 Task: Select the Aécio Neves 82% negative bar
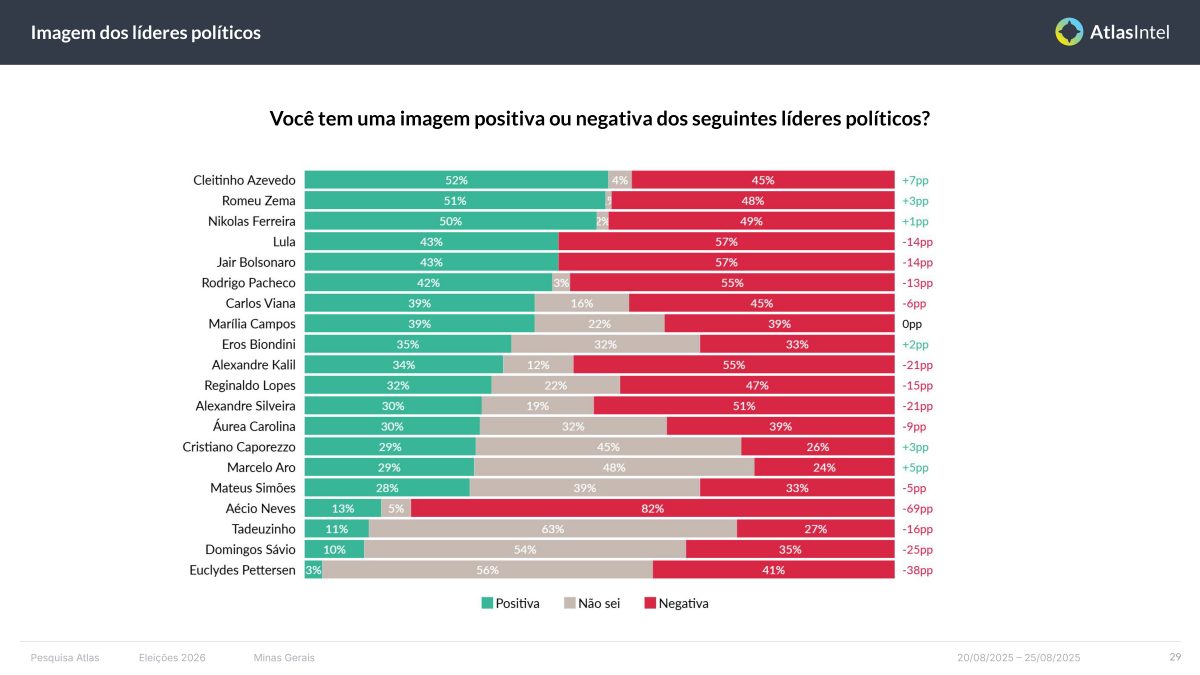point(652,508)
